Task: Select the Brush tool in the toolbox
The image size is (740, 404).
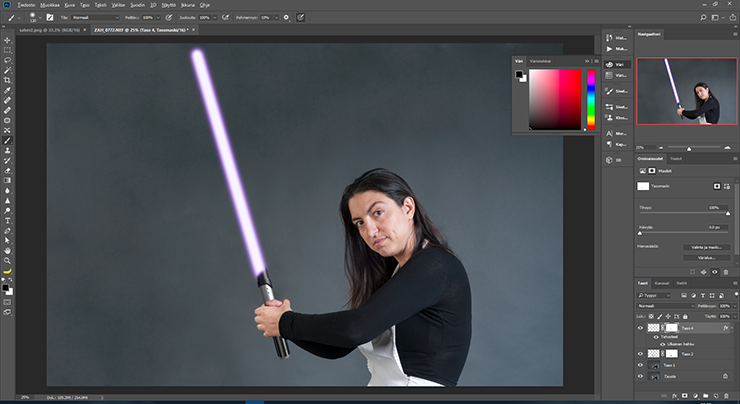Action: coord(7,140)
